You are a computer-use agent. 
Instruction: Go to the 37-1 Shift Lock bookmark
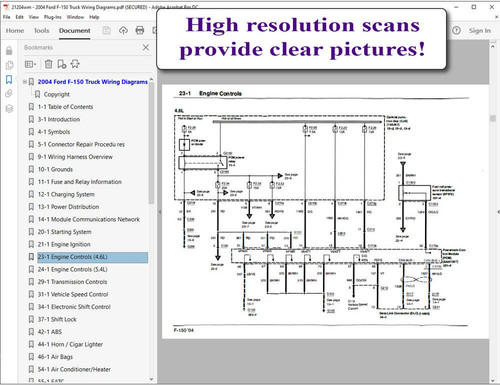[57, 319]
